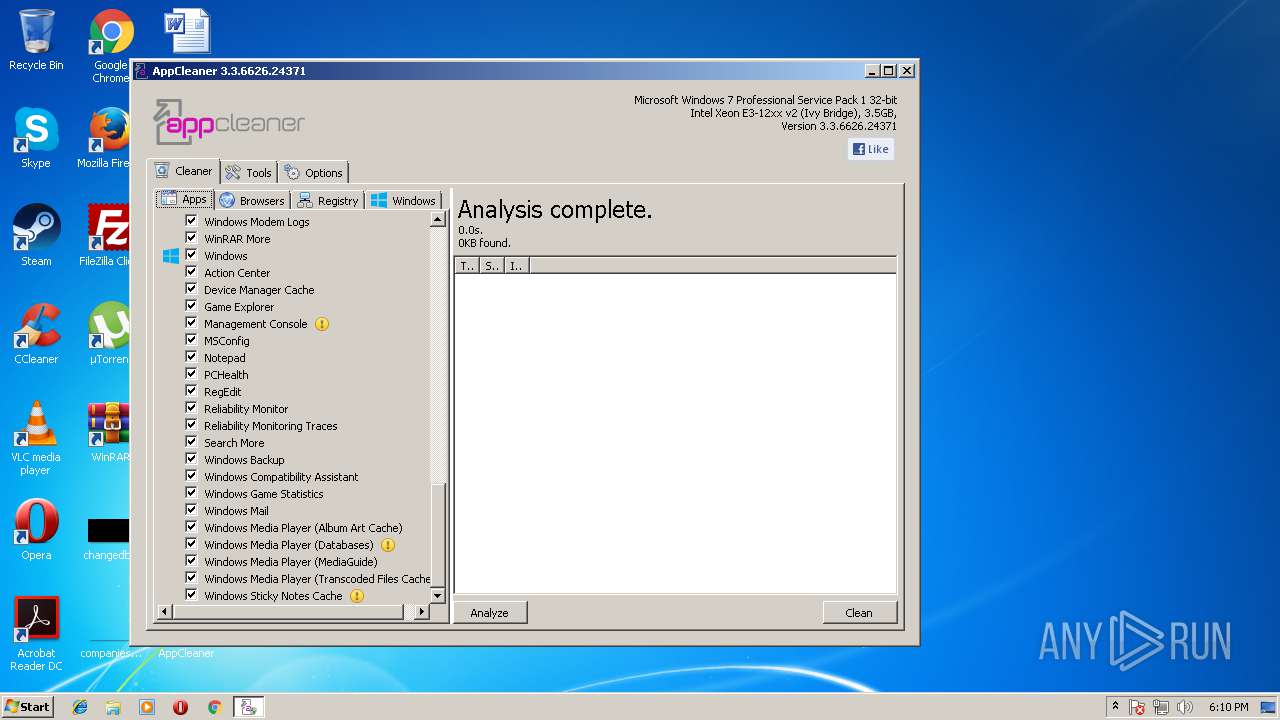Open Windows Media Player taskbar icon
This screenshot has height=720, width=1280.
[x=147, y=707]
